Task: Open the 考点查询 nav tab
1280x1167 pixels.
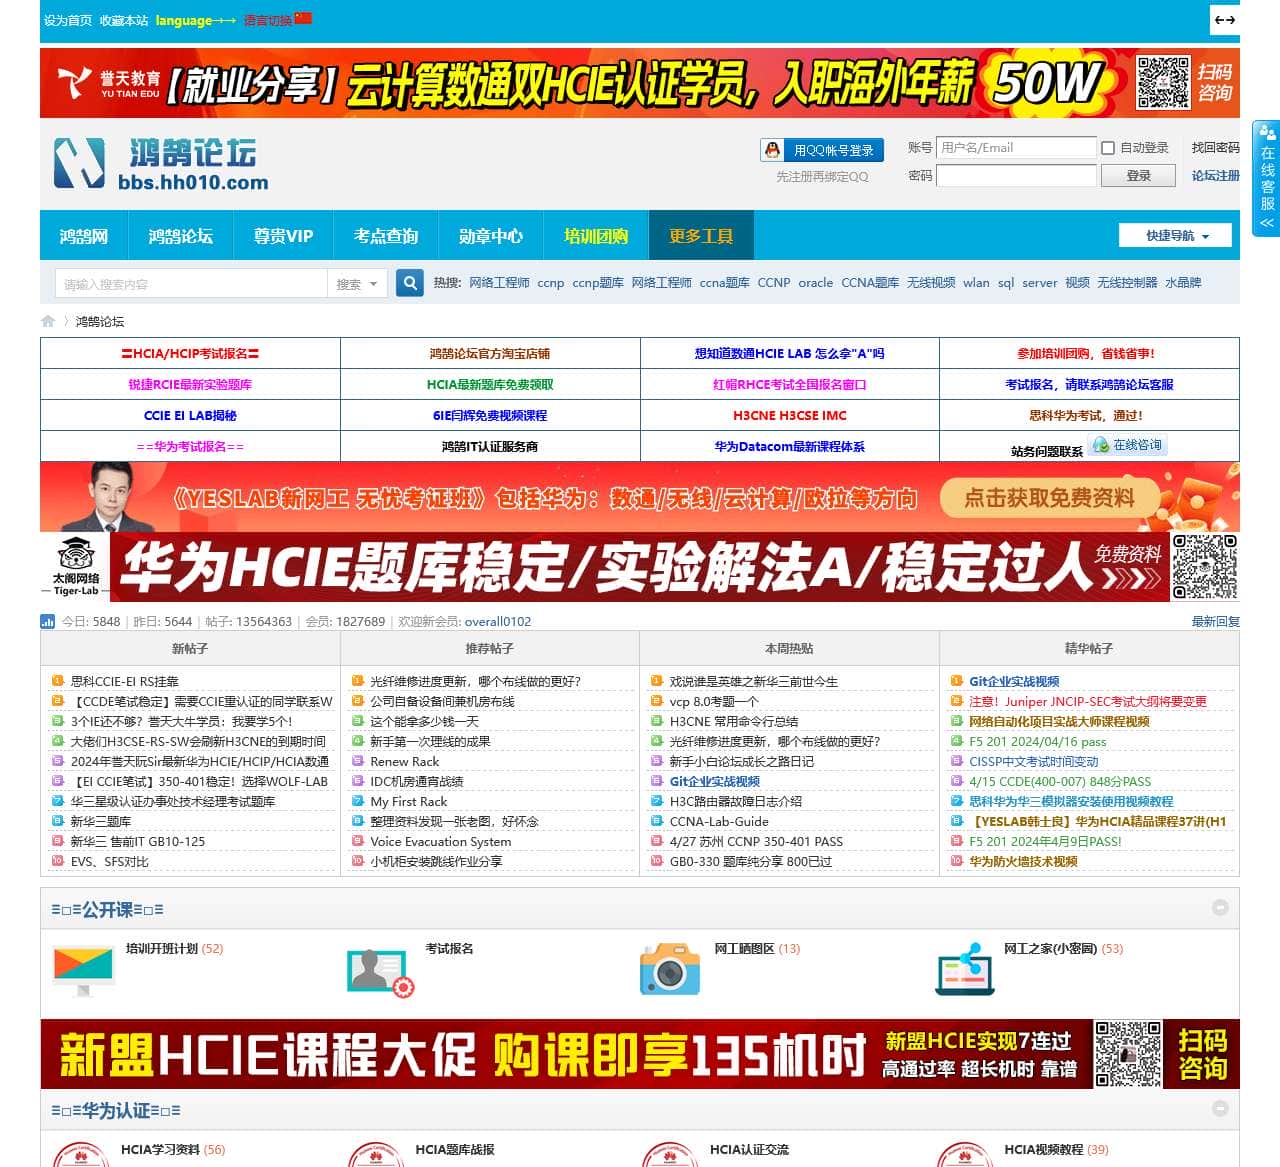Action: 386,236
